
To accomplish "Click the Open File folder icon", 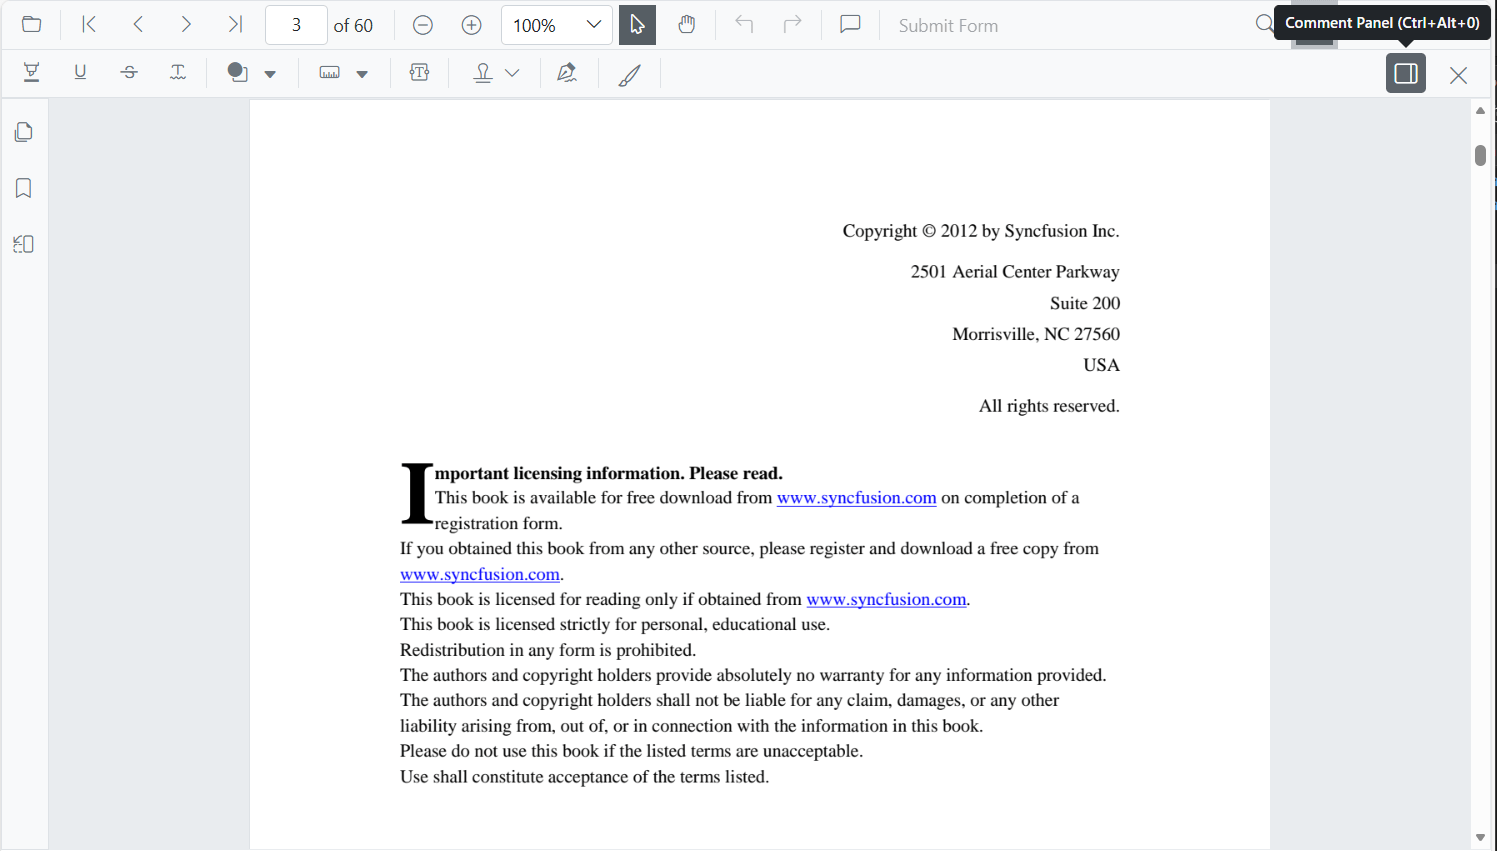I will (x=32, y=25).
